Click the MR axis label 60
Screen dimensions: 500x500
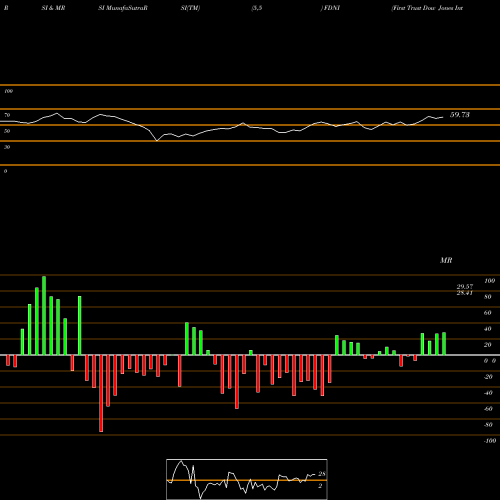[x=488, y=313]
